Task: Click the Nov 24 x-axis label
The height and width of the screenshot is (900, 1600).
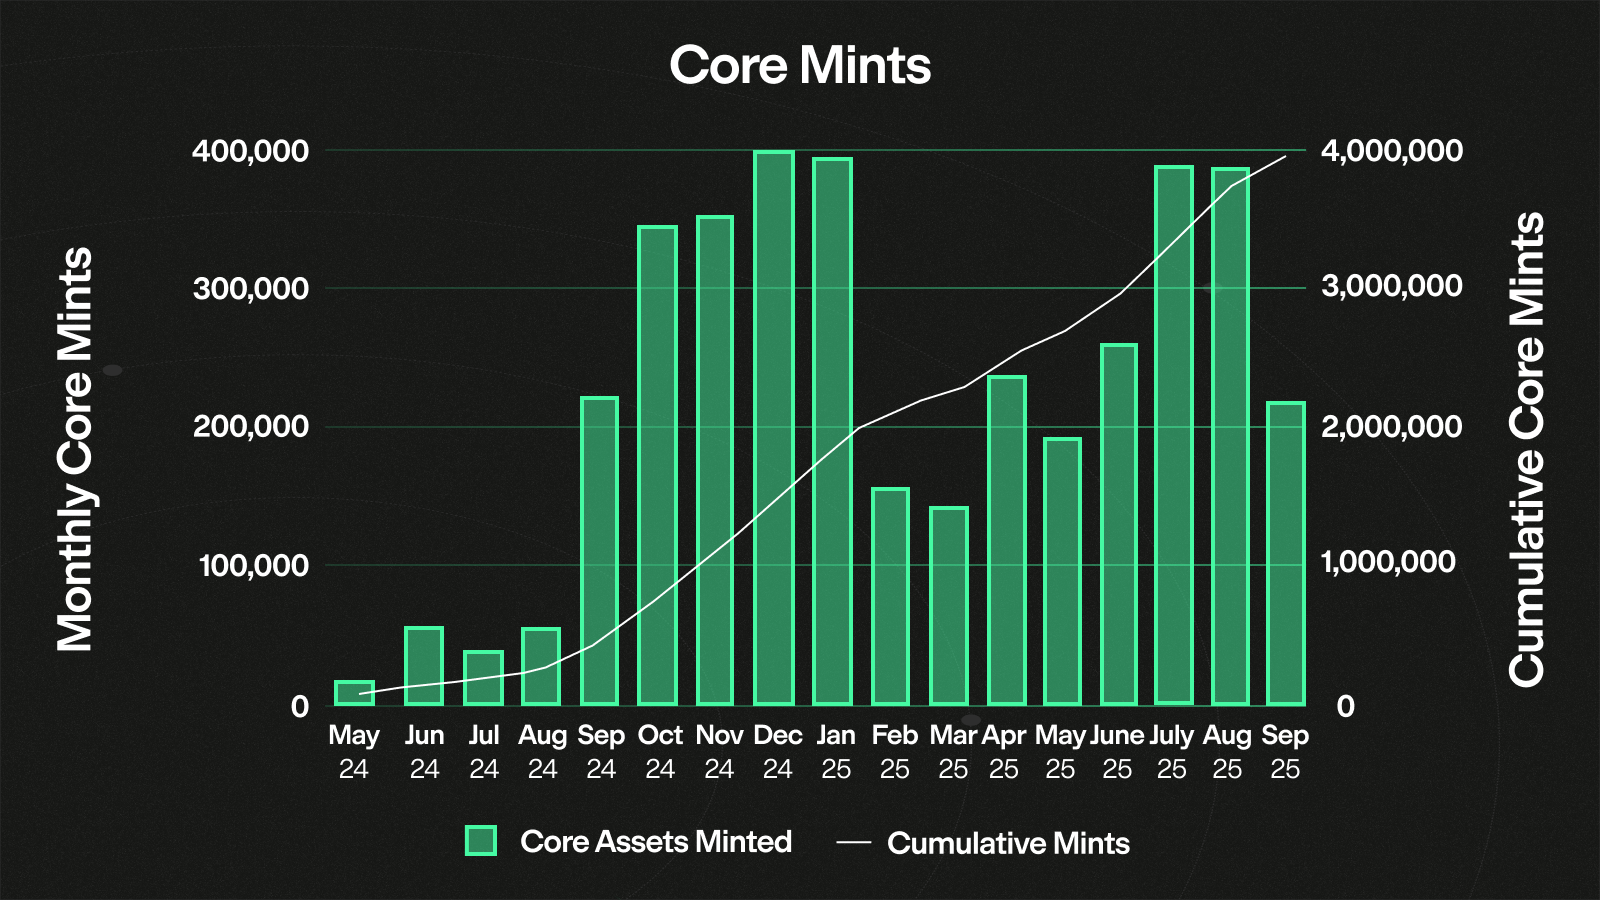Action: coord(719,752)
